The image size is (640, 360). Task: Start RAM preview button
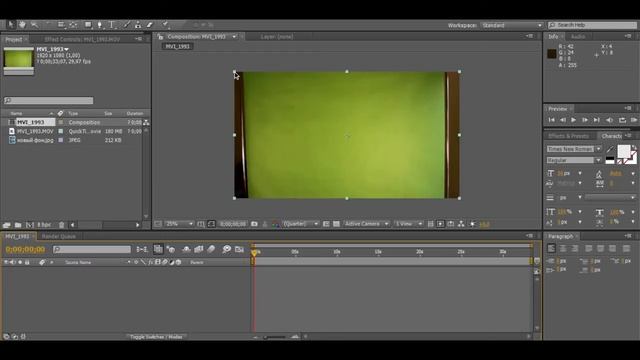coord(634,120)
